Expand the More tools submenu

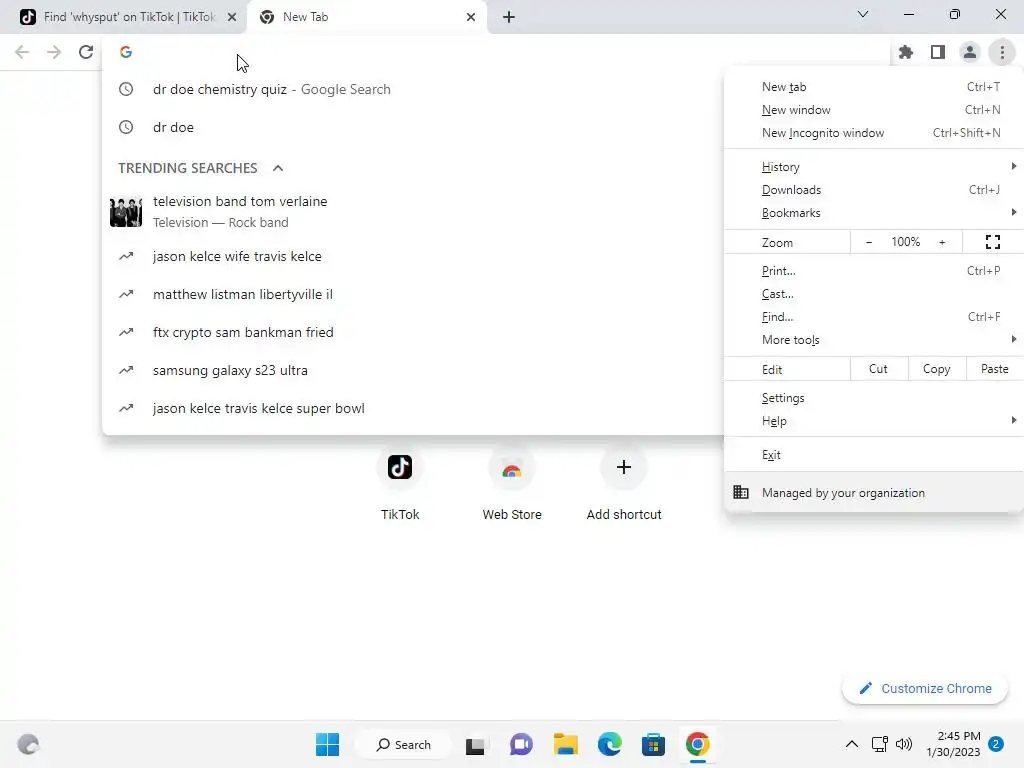pyautogui.click(x=874, y=340)
